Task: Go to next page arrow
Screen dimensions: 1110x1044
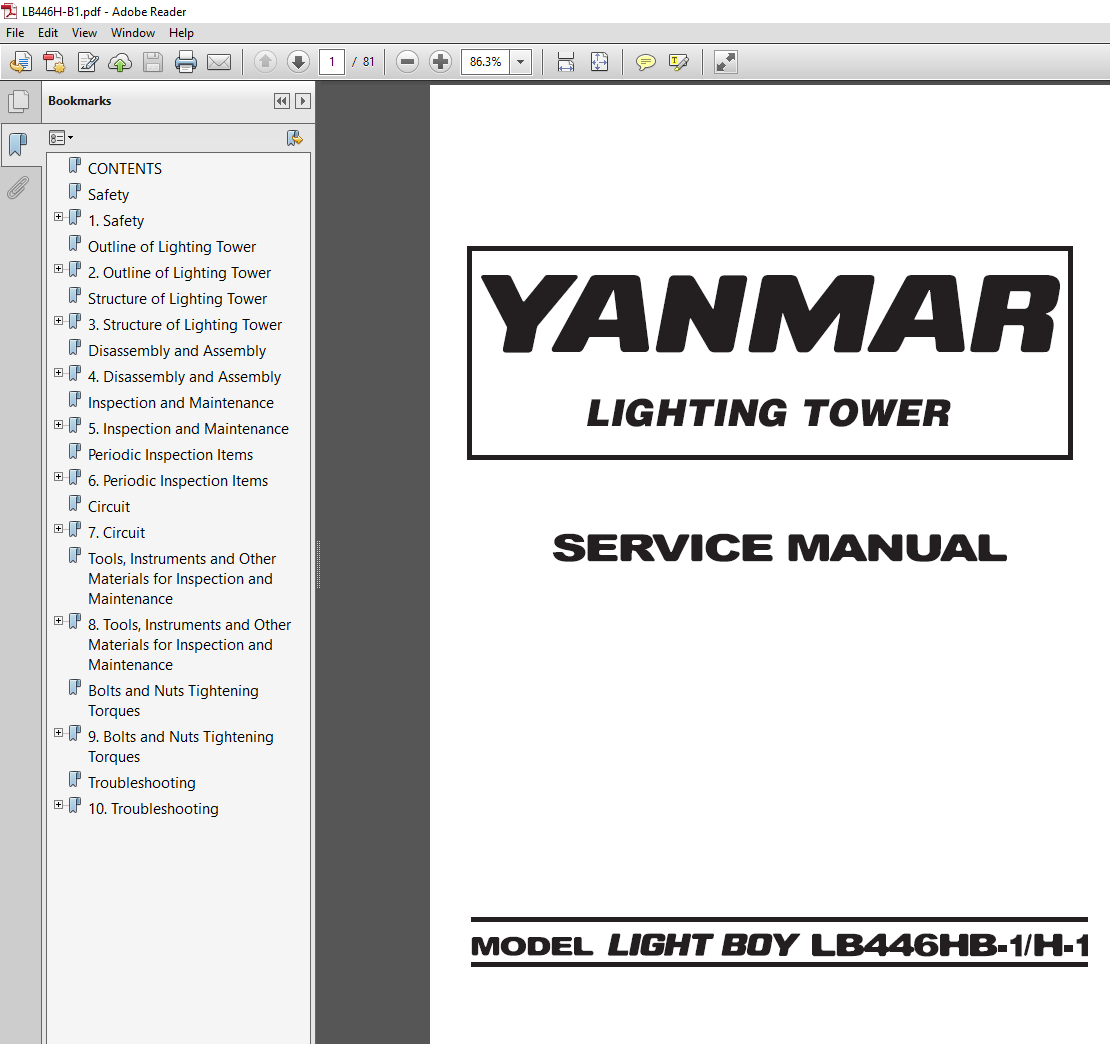Action: [x=298, y=62]
